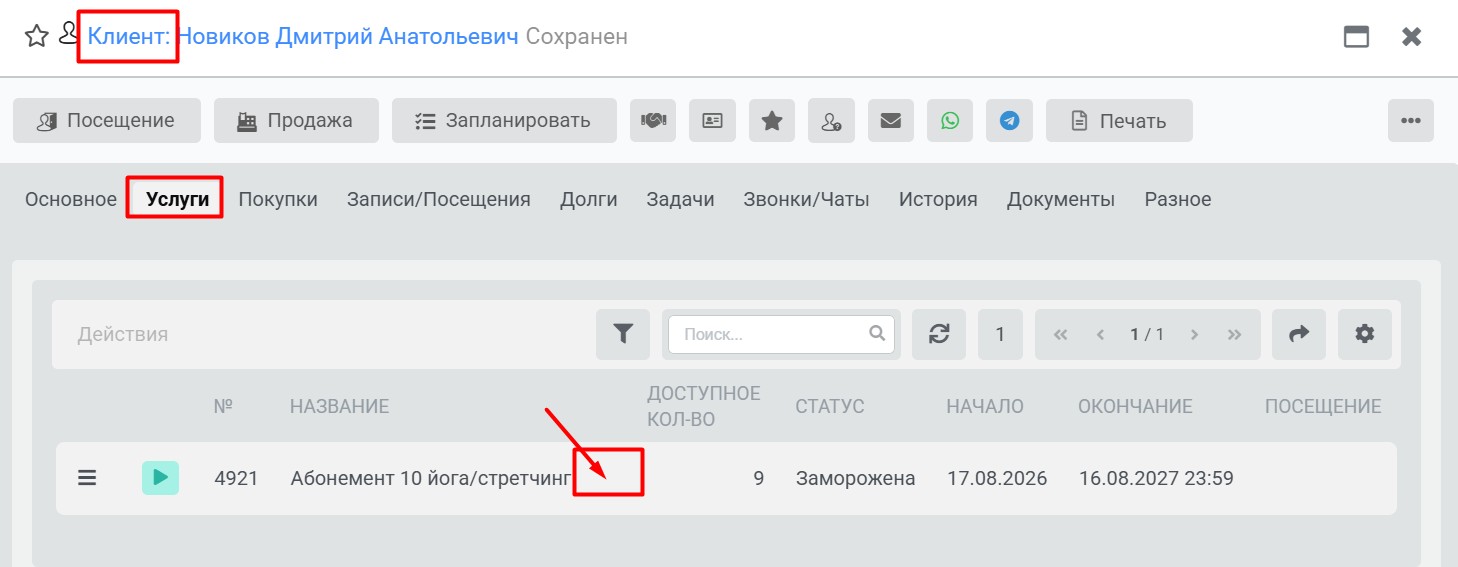1458x567 pixels.
Task: Click client name Новиков Дмитрий Анатольевич
Action: (x=348, y=37)
